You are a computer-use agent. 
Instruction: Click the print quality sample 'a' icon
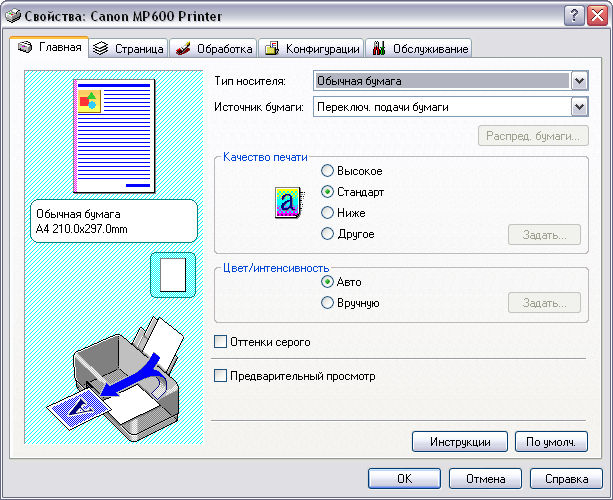coord(289,202)
